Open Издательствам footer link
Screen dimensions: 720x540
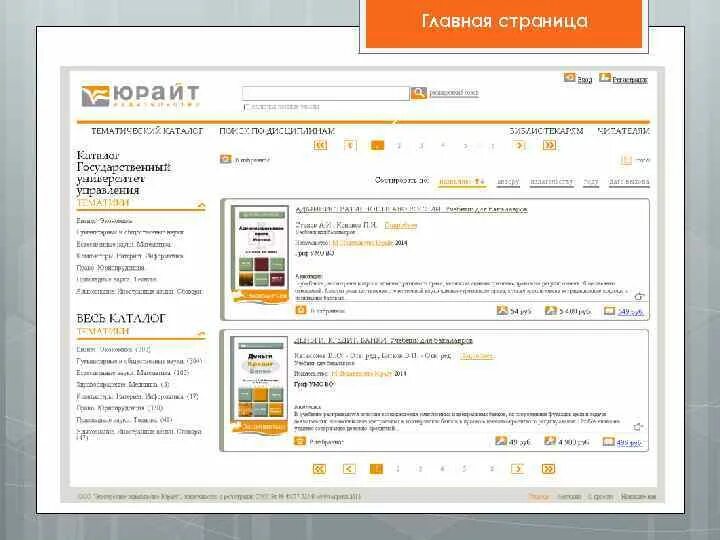[638, 496]
